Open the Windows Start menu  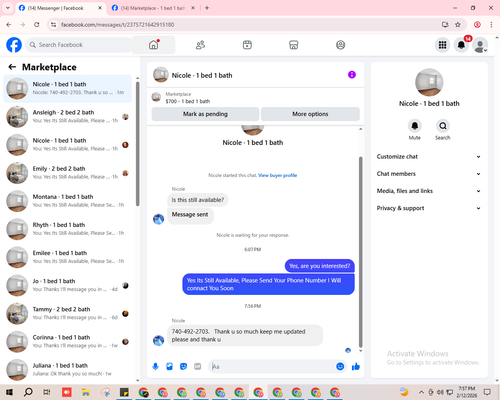(9, 392)
